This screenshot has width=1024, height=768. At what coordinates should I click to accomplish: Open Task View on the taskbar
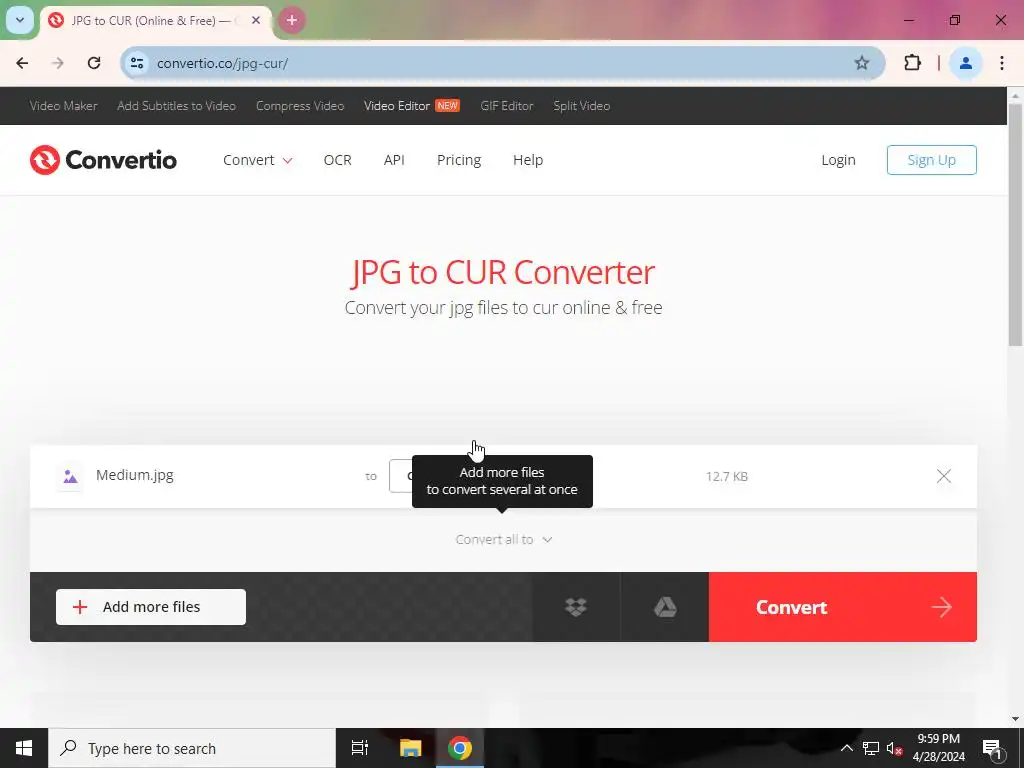360,748
